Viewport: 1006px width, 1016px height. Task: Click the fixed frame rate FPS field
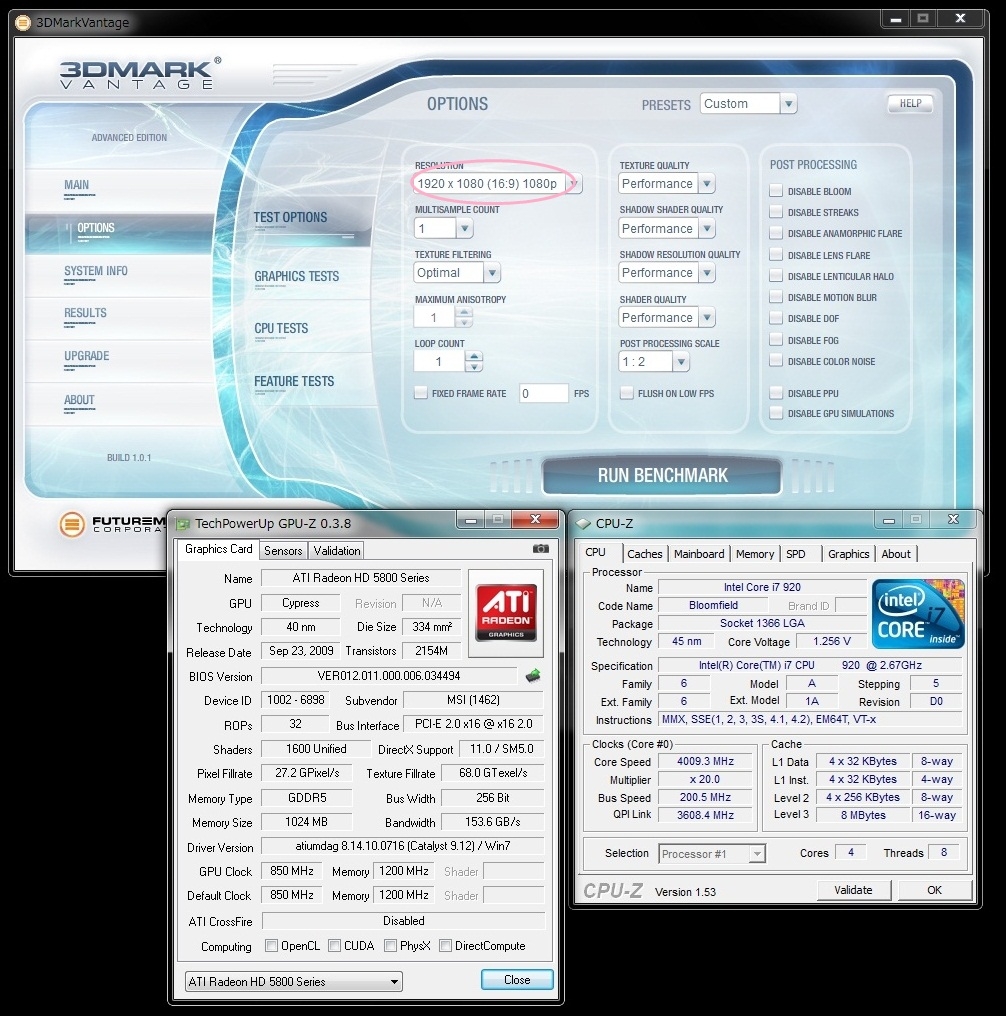coord(543,393)
